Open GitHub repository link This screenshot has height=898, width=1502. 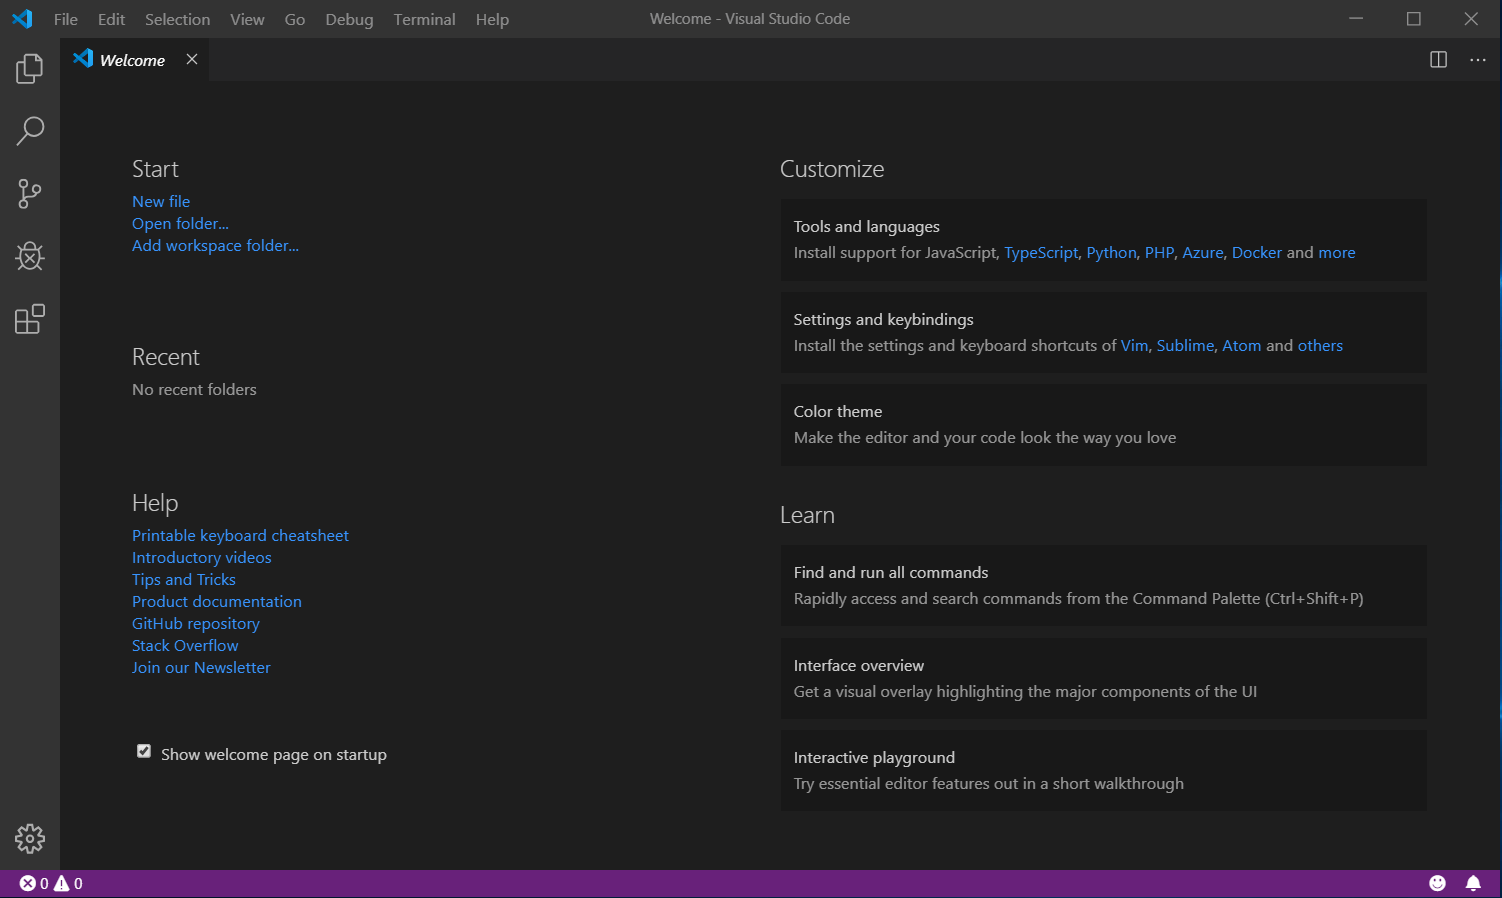click(196, 623)
